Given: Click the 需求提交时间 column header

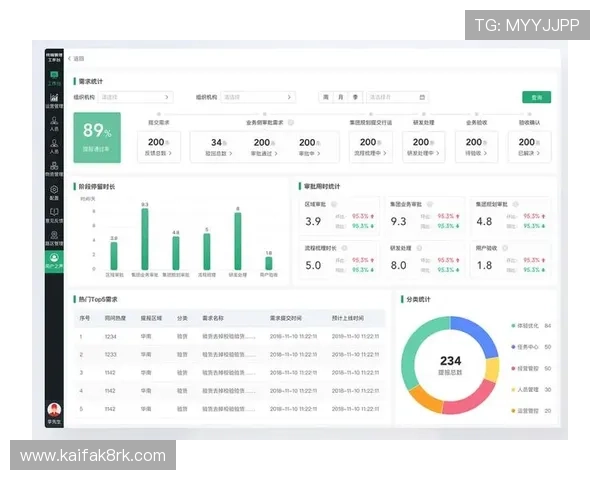Looking at the screenshot, I should click(x=285, y=318).
